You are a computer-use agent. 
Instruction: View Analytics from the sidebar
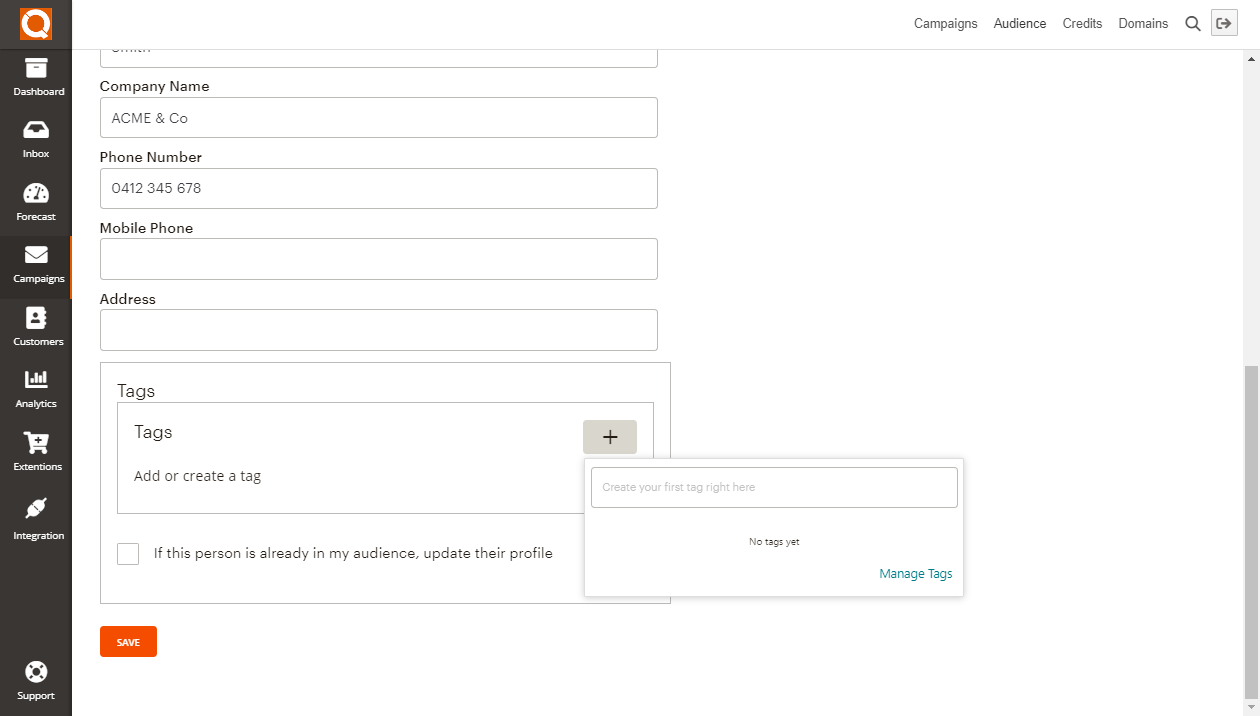point(36,388)
